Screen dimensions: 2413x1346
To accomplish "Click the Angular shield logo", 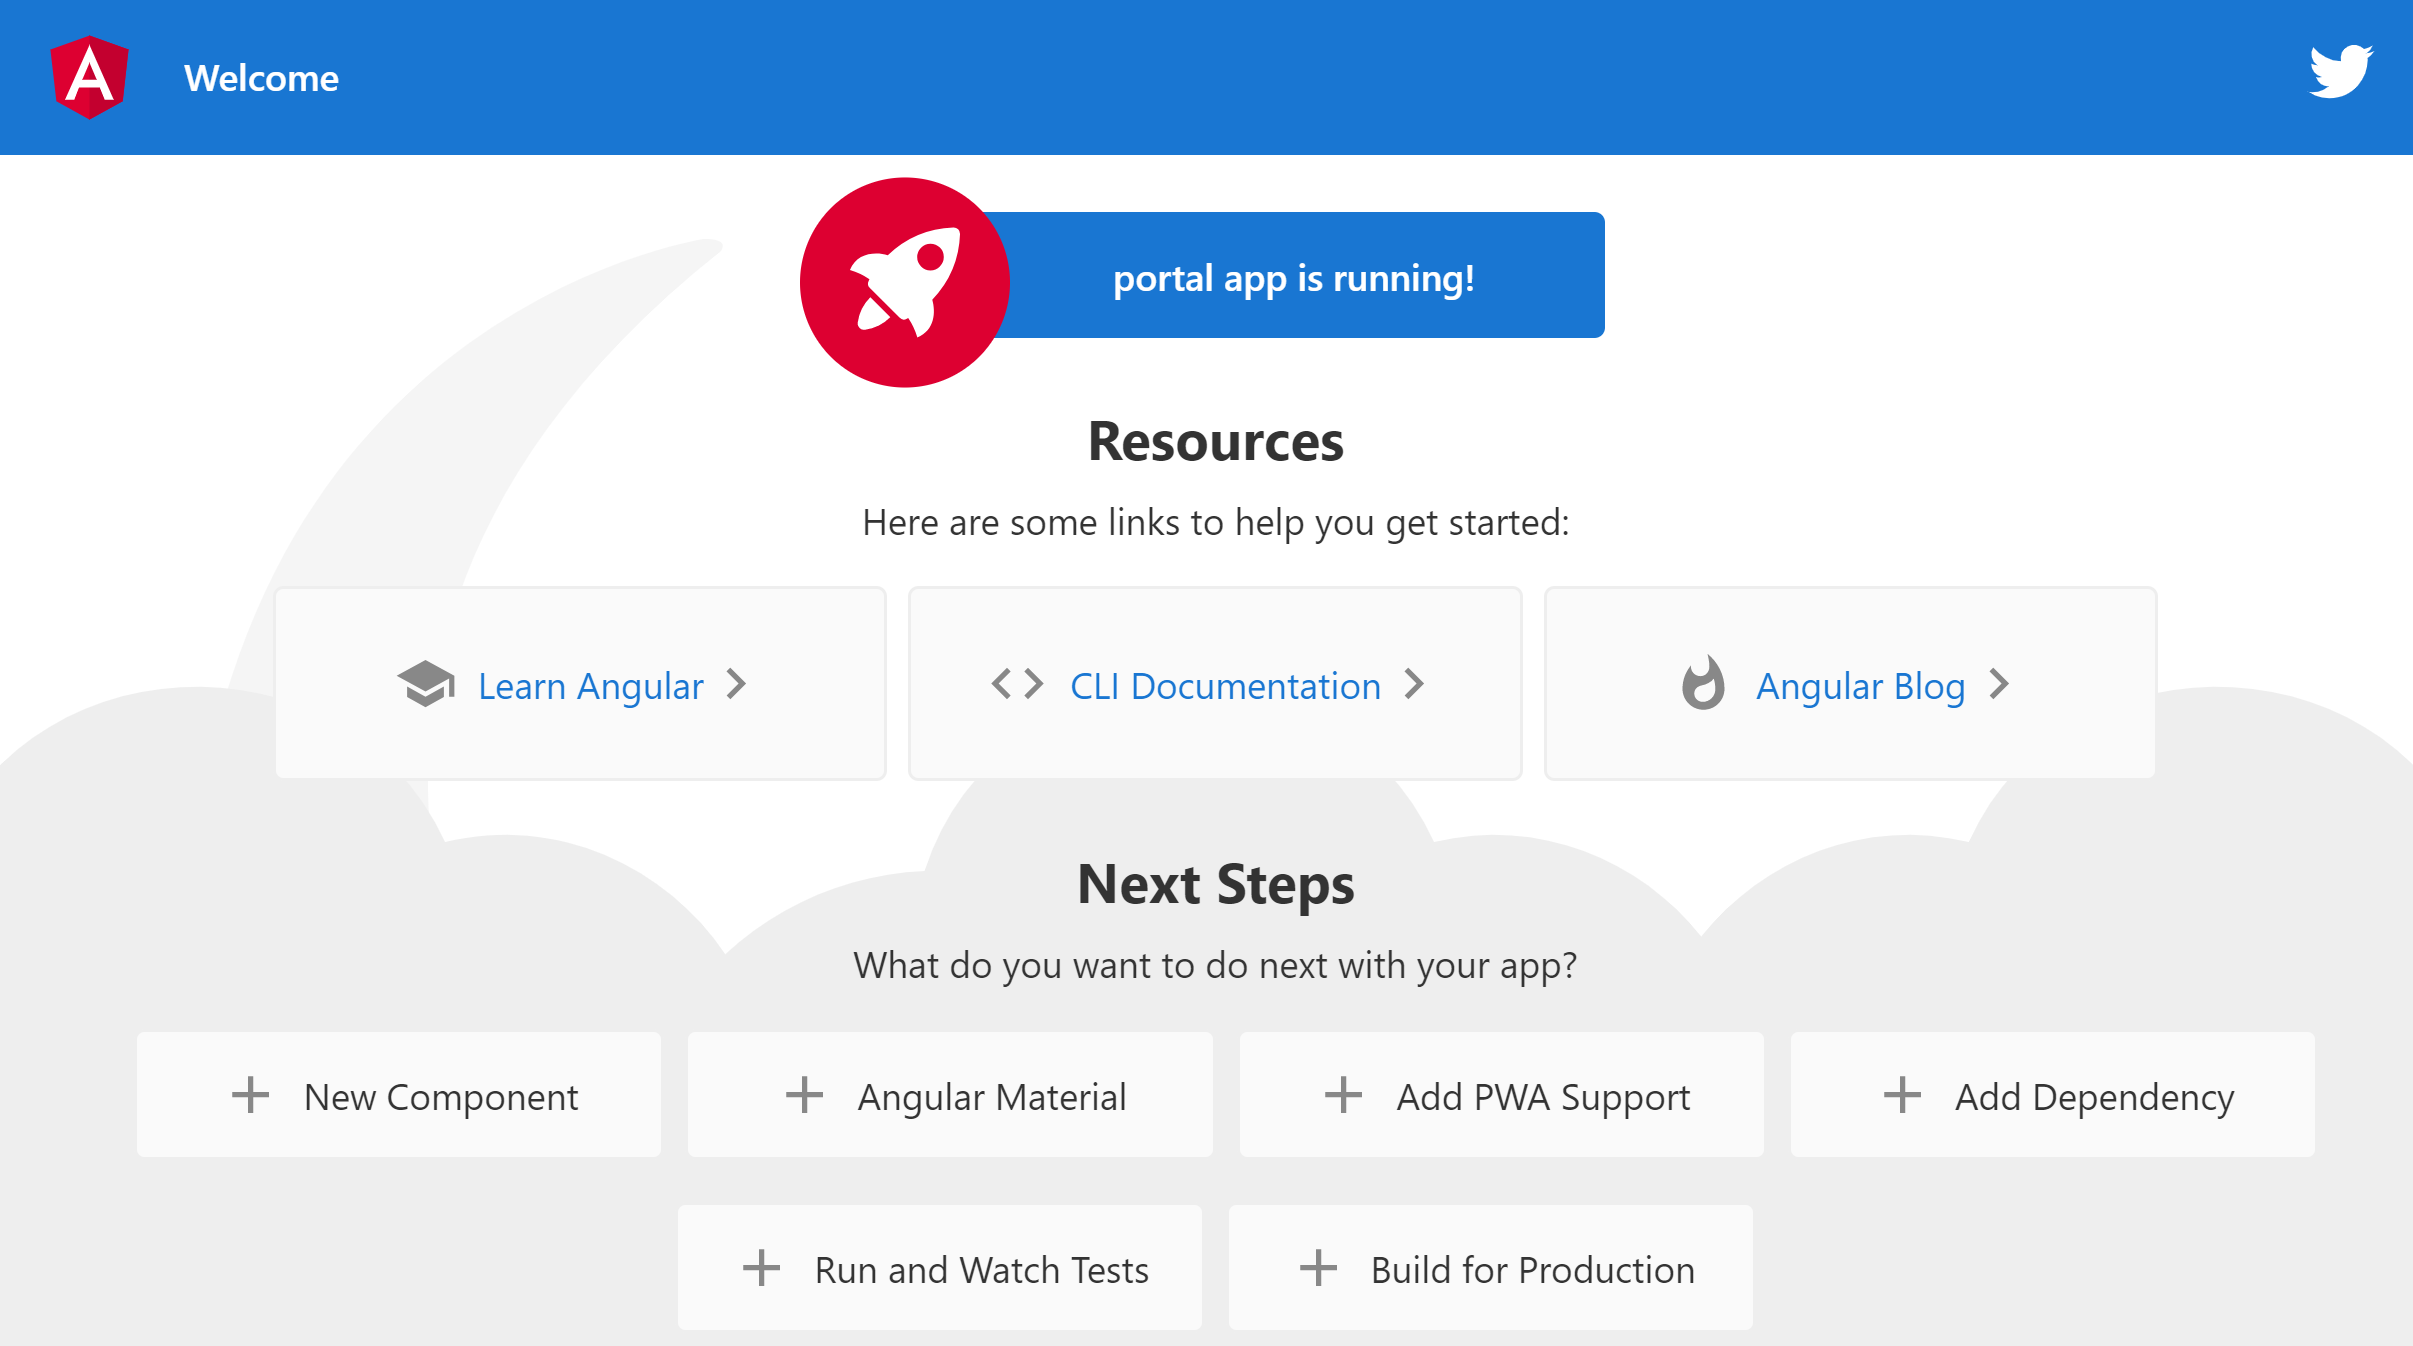I will click(x=89, y=77).
